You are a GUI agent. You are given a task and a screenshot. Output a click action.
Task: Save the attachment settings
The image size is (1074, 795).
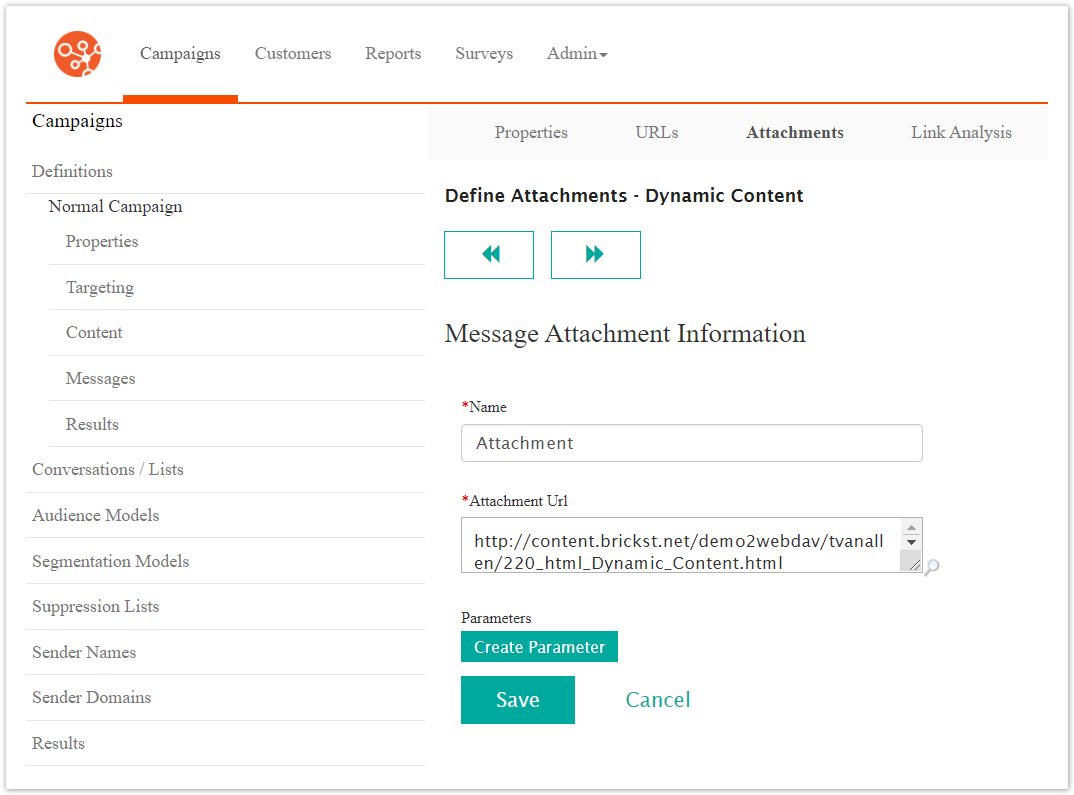[518, 700]
